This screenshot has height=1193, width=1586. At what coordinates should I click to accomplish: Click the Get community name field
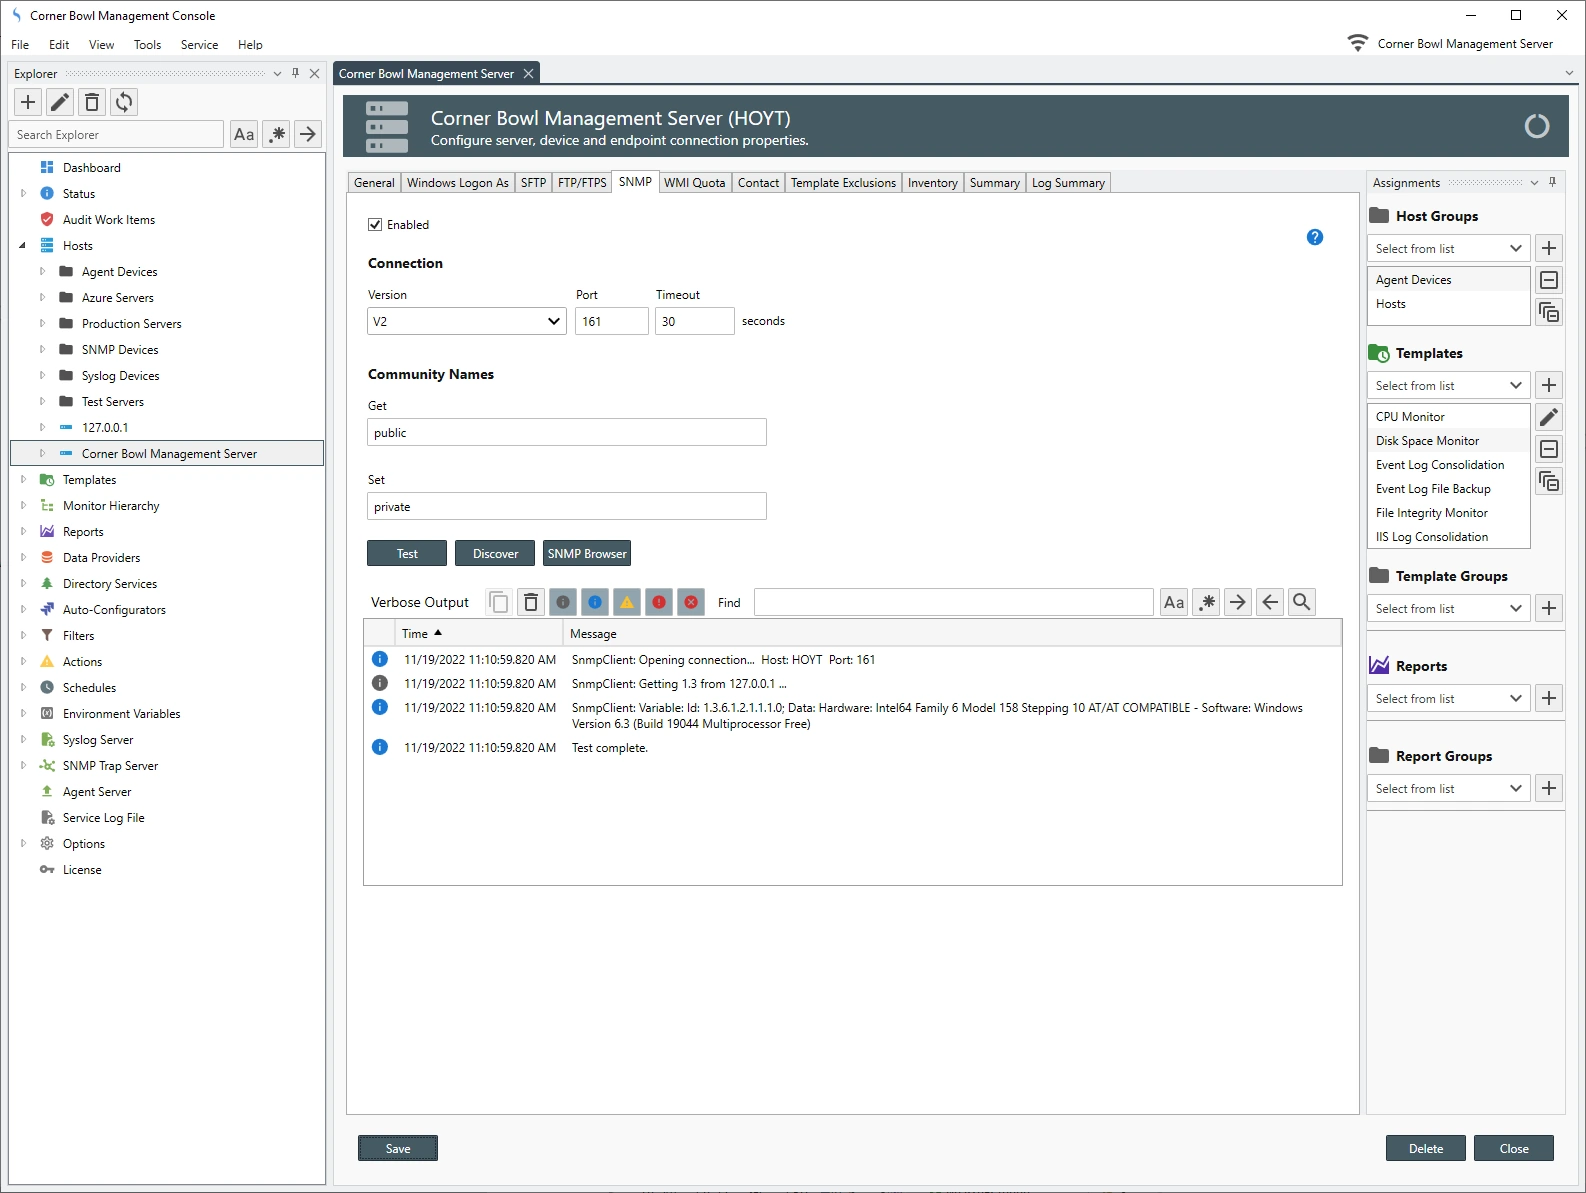point(567,433)
